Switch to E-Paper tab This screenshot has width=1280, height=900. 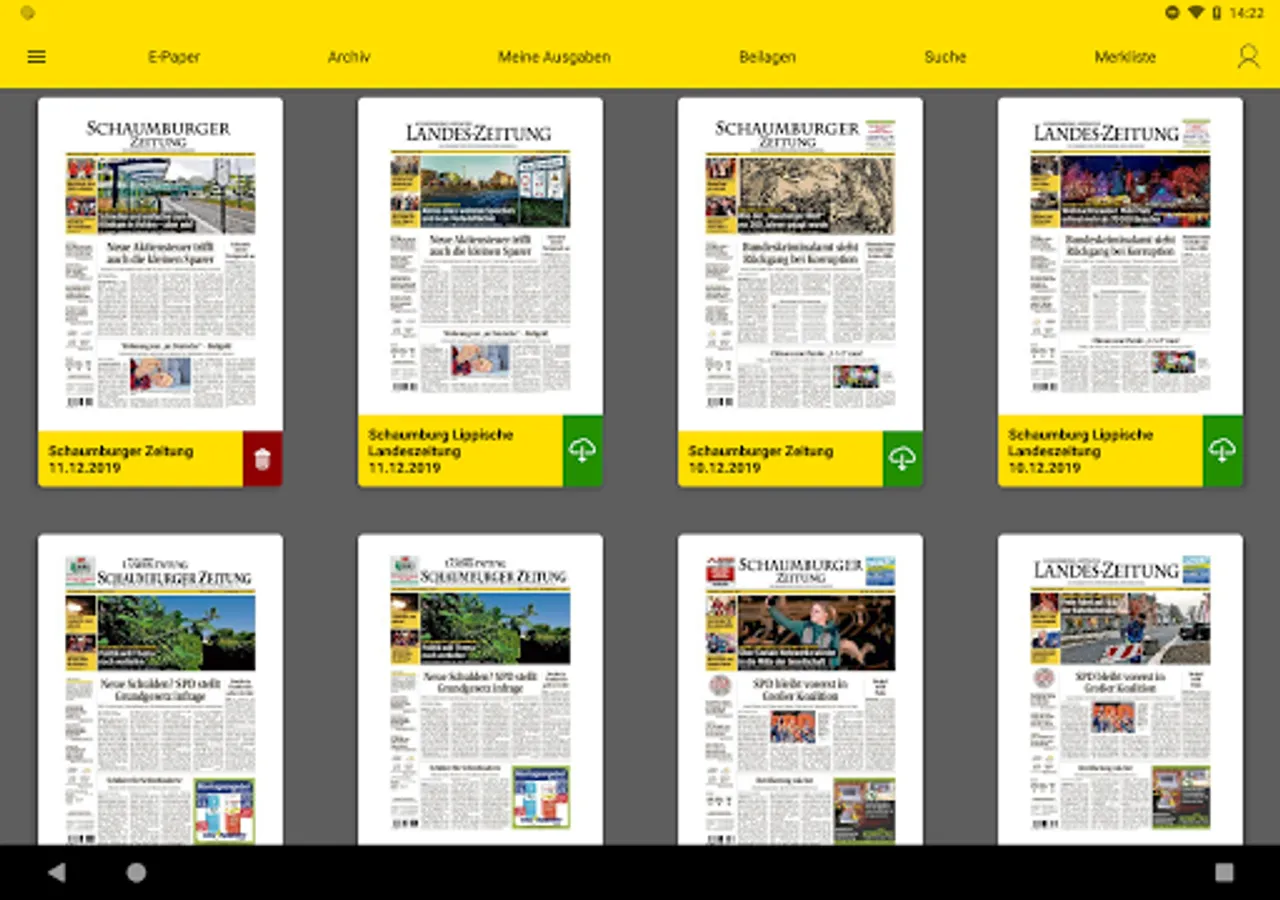point(174,57)
